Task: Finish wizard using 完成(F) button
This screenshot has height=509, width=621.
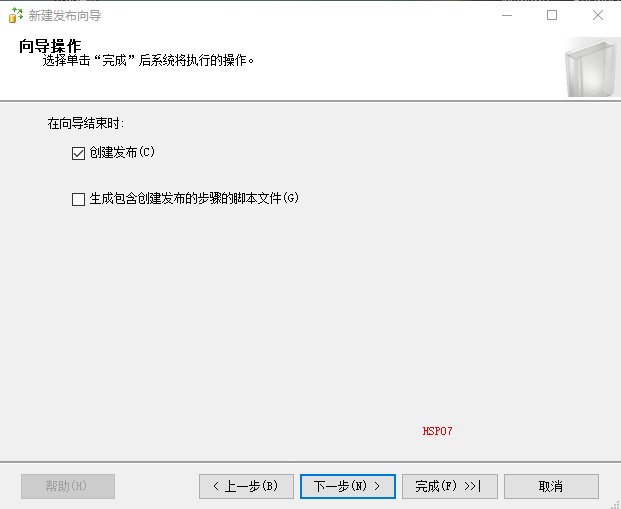Action: click(x=450, y=486)
